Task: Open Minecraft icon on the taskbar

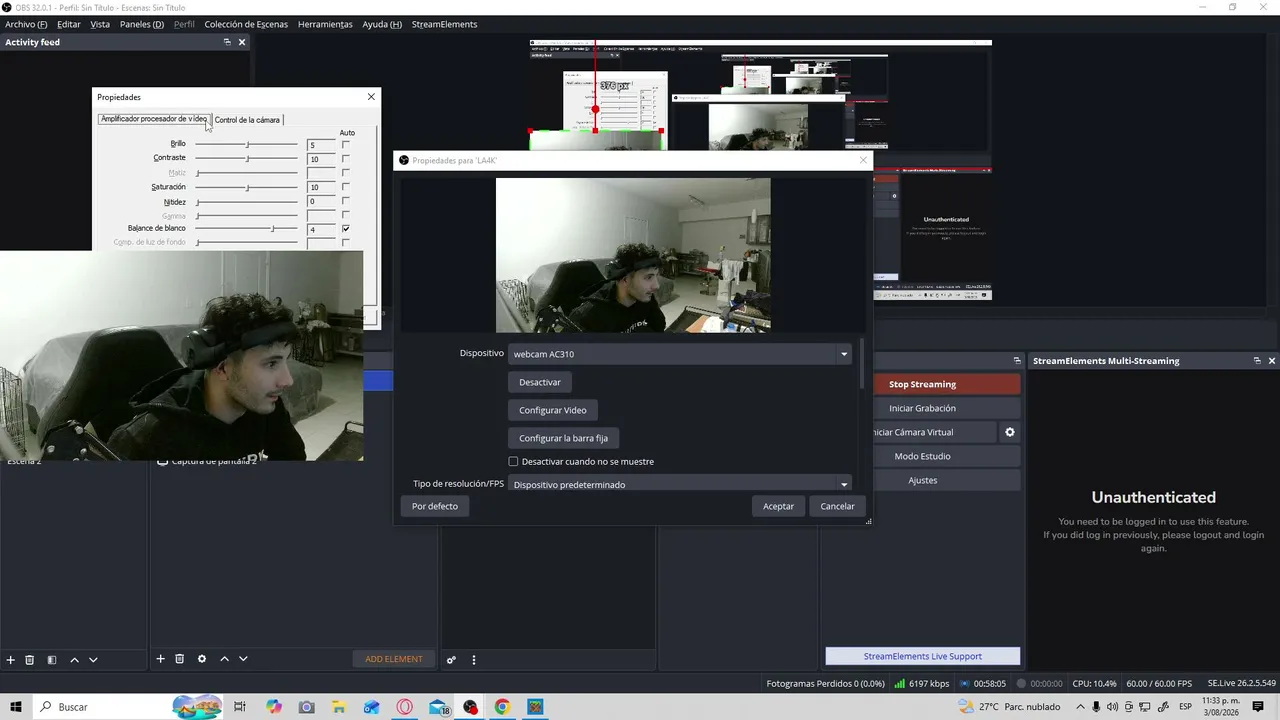Action: click(535, 707)
